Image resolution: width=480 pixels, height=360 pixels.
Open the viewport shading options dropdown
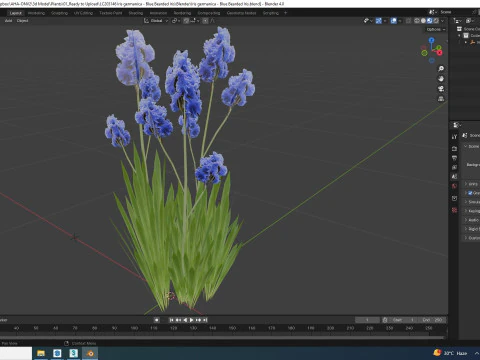click(x=443, y=21)
